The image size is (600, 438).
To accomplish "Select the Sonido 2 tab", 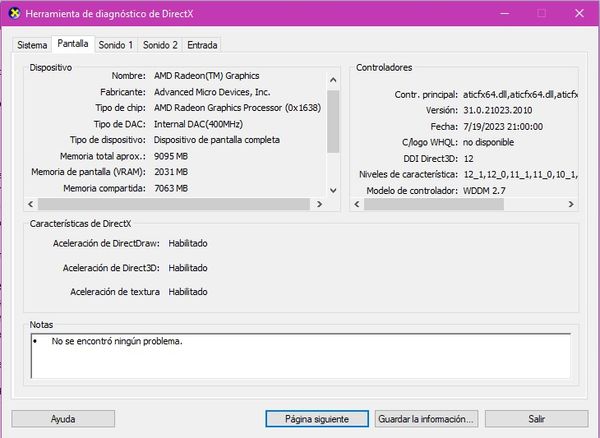I will [160, 45].
